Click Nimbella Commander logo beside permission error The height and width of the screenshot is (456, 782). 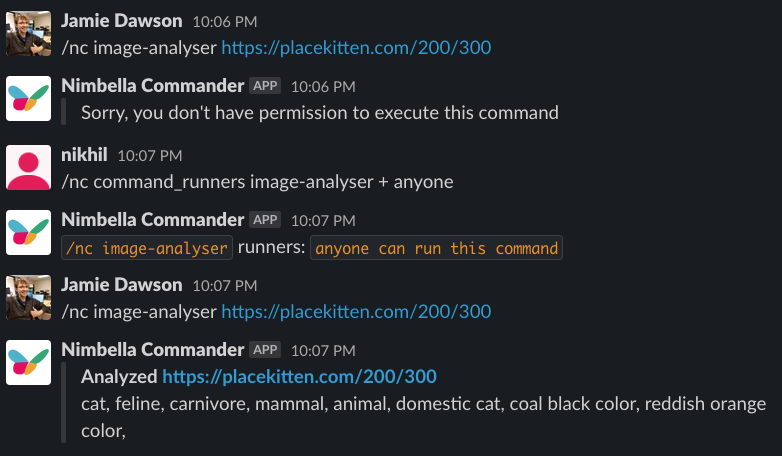28,98
